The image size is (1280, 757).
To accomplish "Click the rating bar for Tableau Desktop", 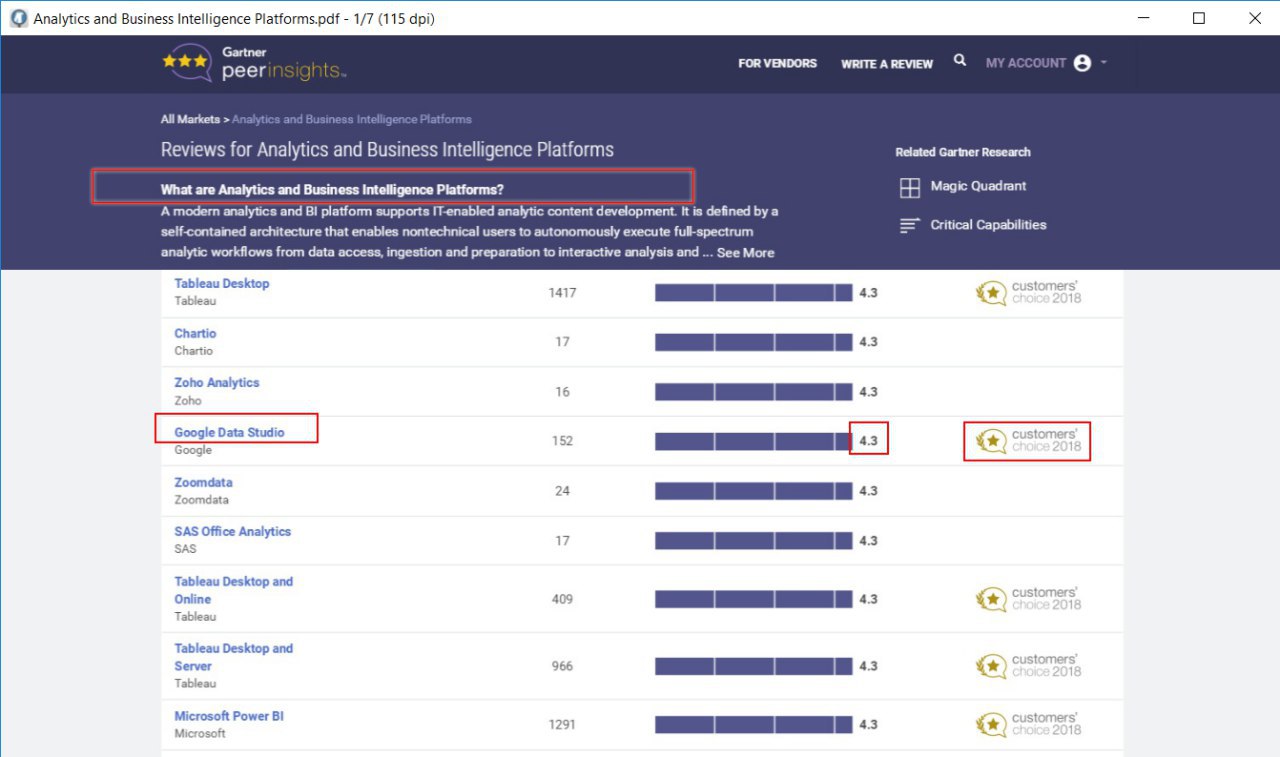I will click(x=754, y=293).
